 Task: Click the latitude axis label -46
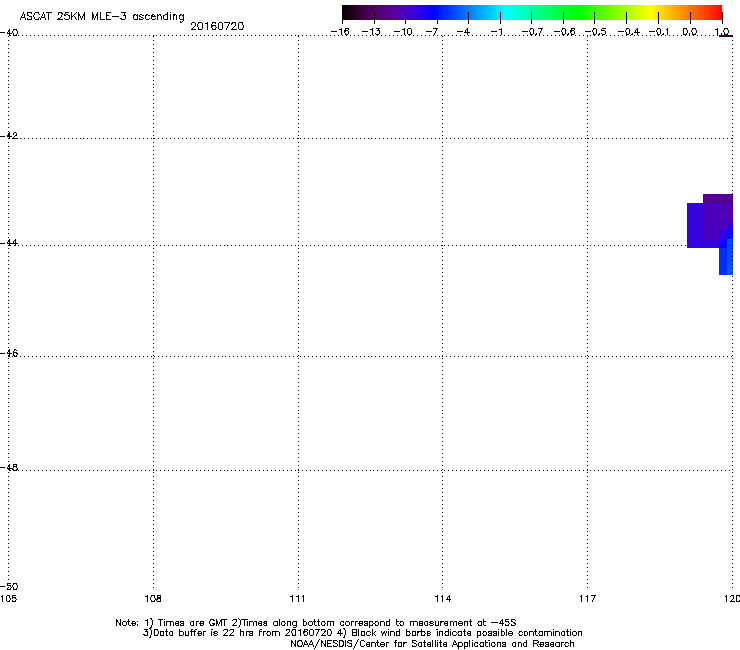[9, 353]
